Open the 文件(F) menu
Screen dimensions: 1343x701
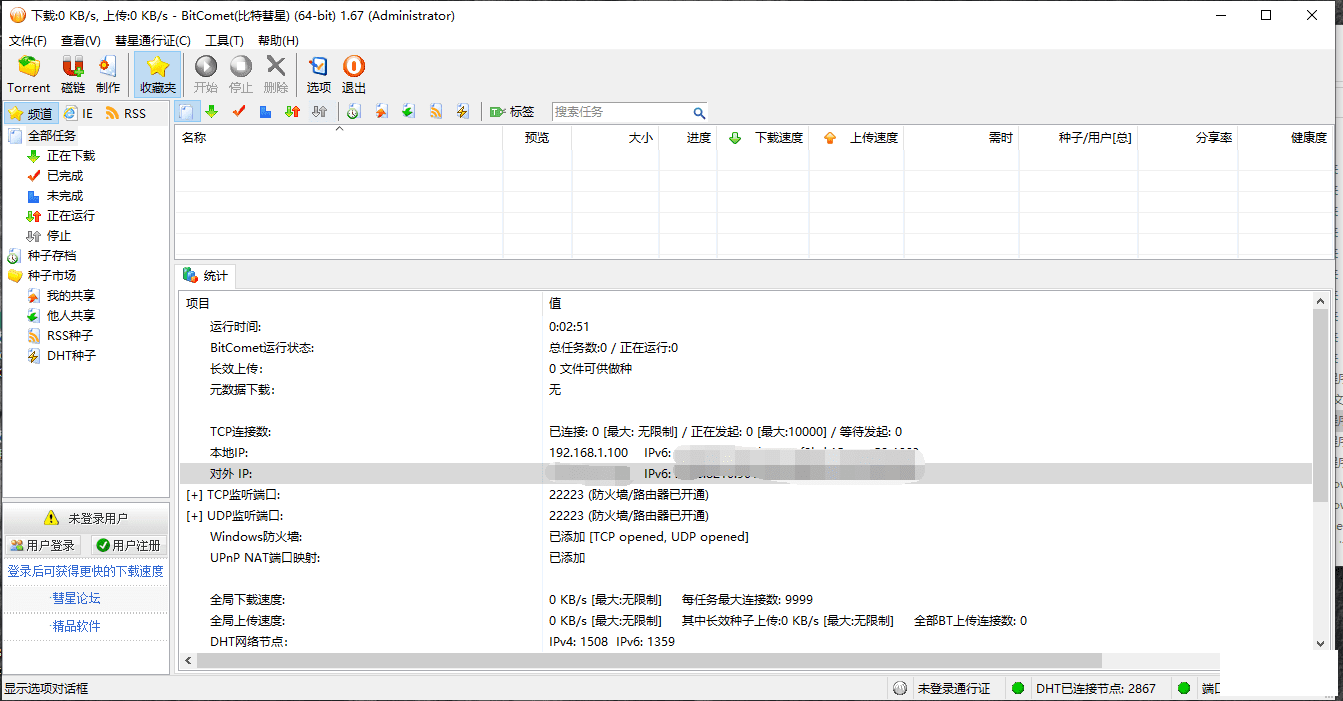(x=28, y=41)
